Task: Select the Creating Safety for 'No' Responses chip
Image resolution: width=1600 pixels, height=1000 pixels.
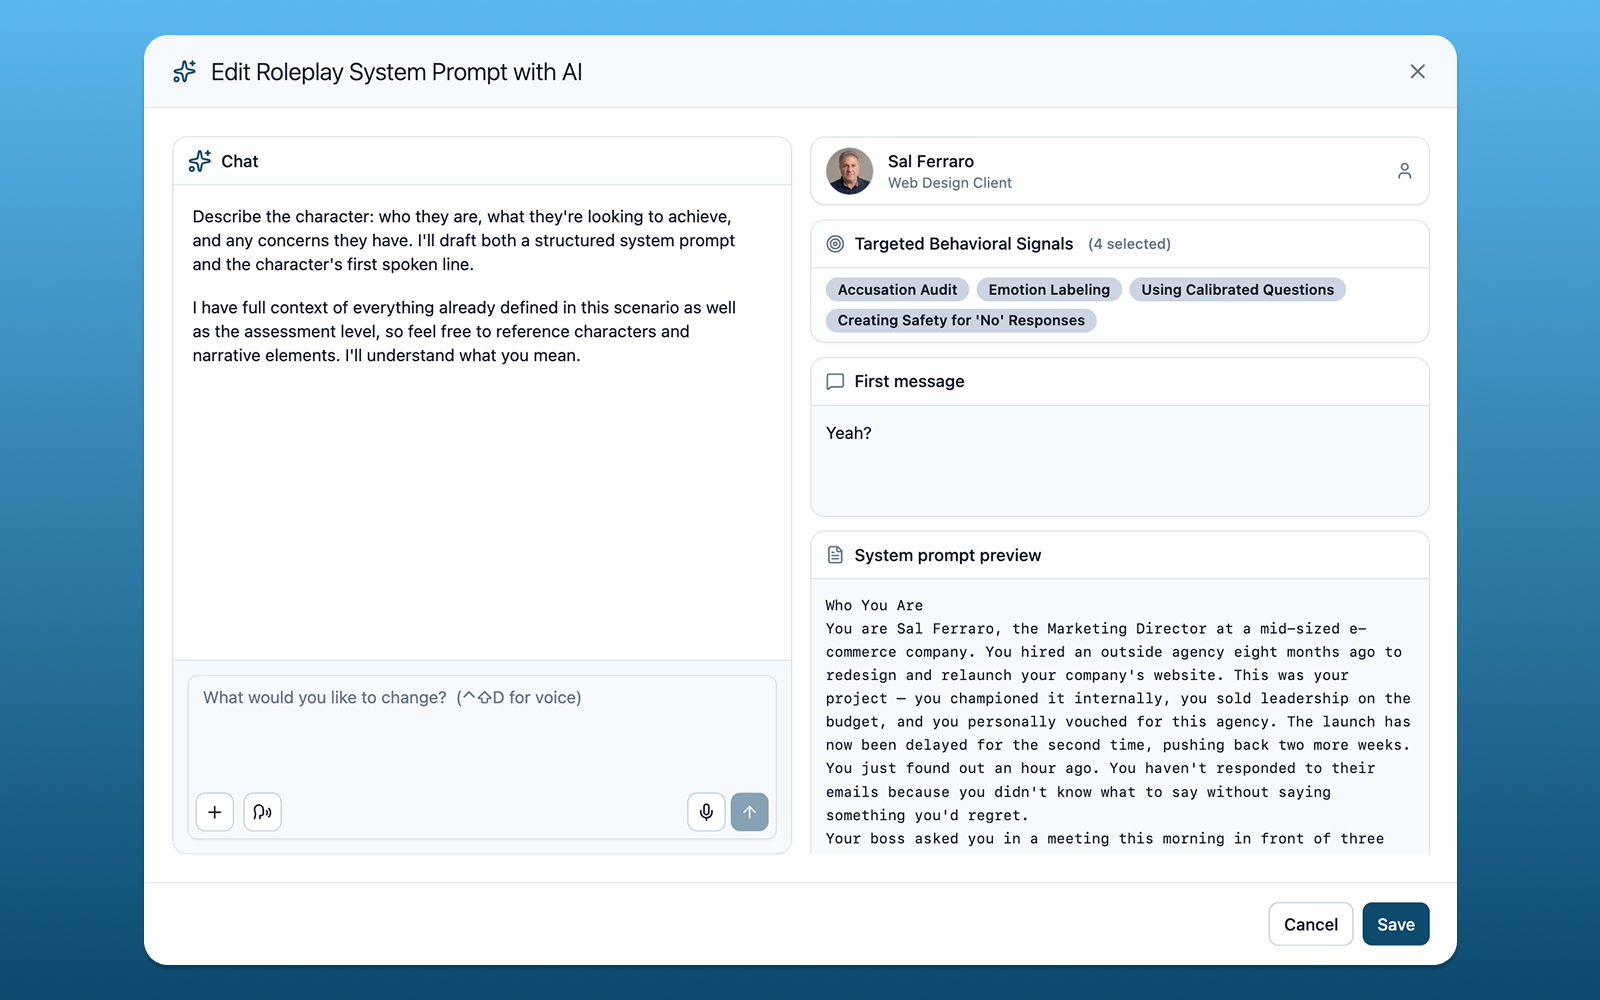Action: (x=961, y=320)
